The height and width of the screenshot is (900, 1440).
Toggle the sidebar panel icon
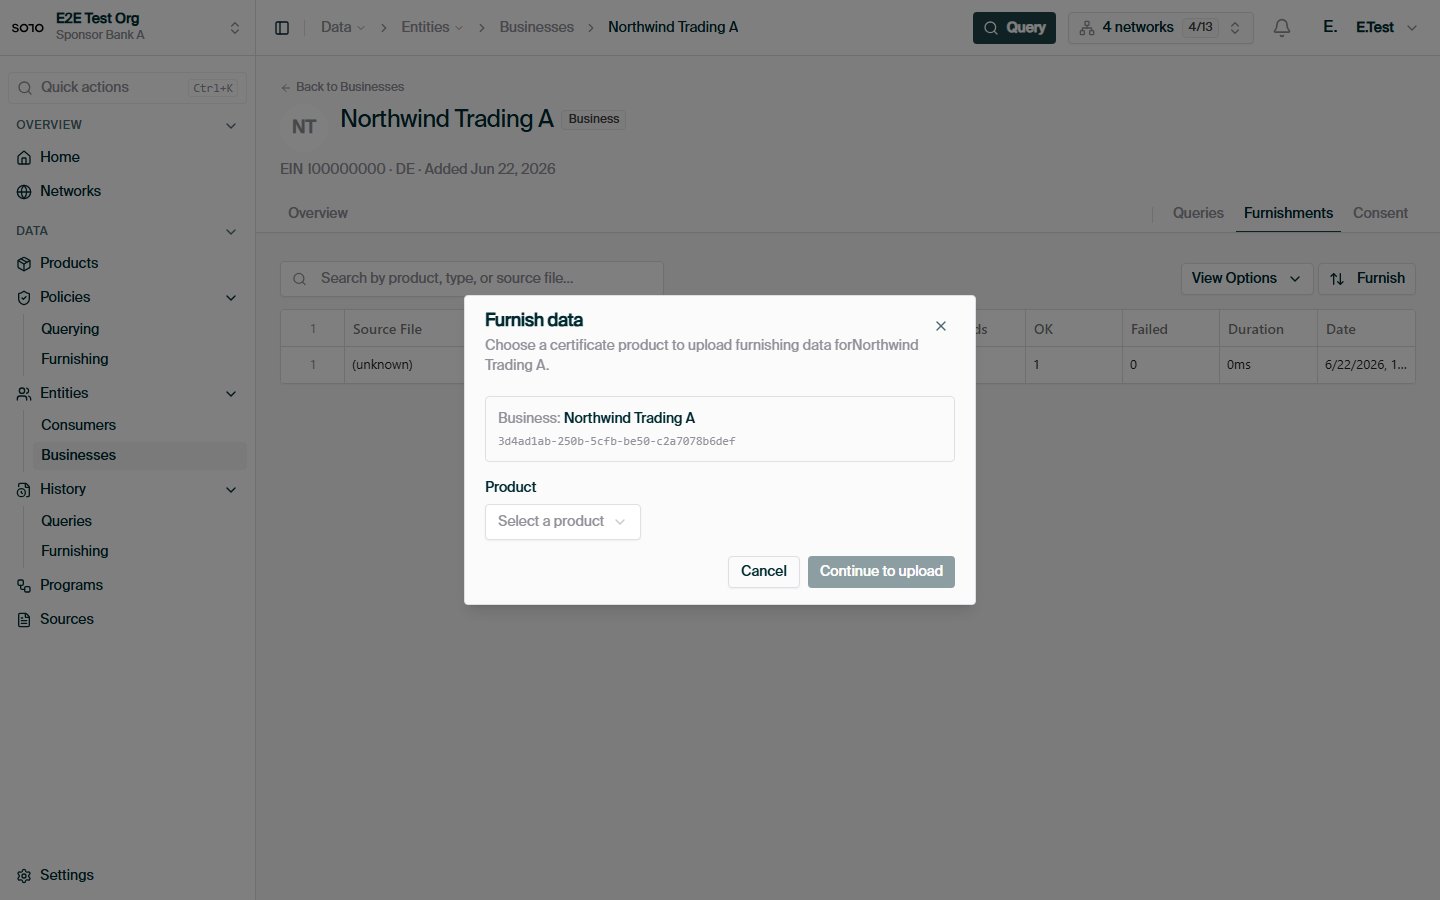pyautogui.click(x=282, y=28)
